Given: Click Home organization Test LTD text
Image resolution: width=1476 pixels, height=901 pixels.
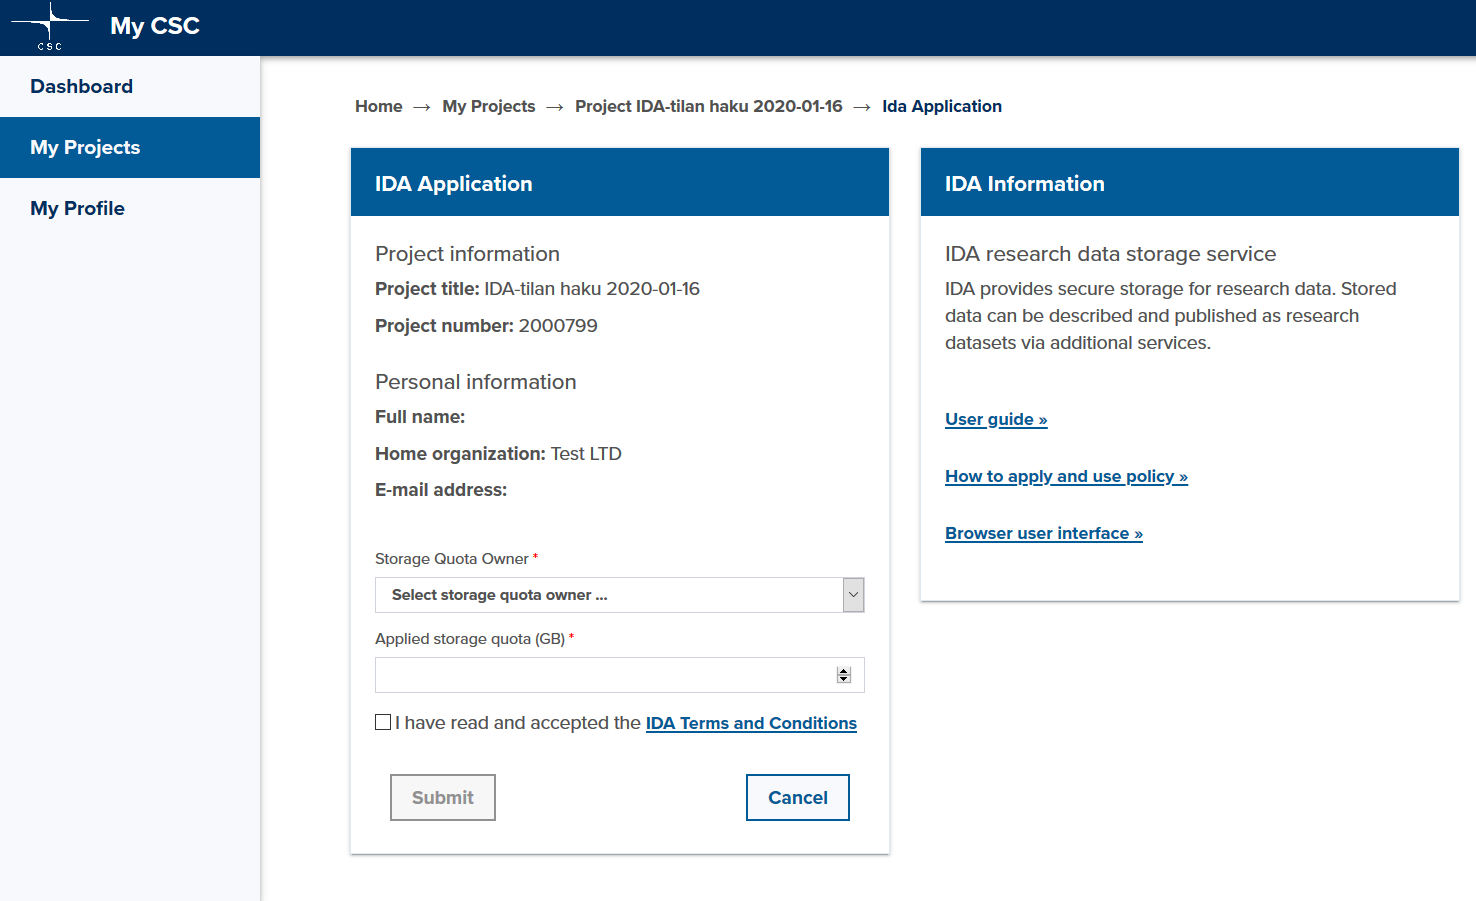Looking at the screenshot, I should point(498,454).
